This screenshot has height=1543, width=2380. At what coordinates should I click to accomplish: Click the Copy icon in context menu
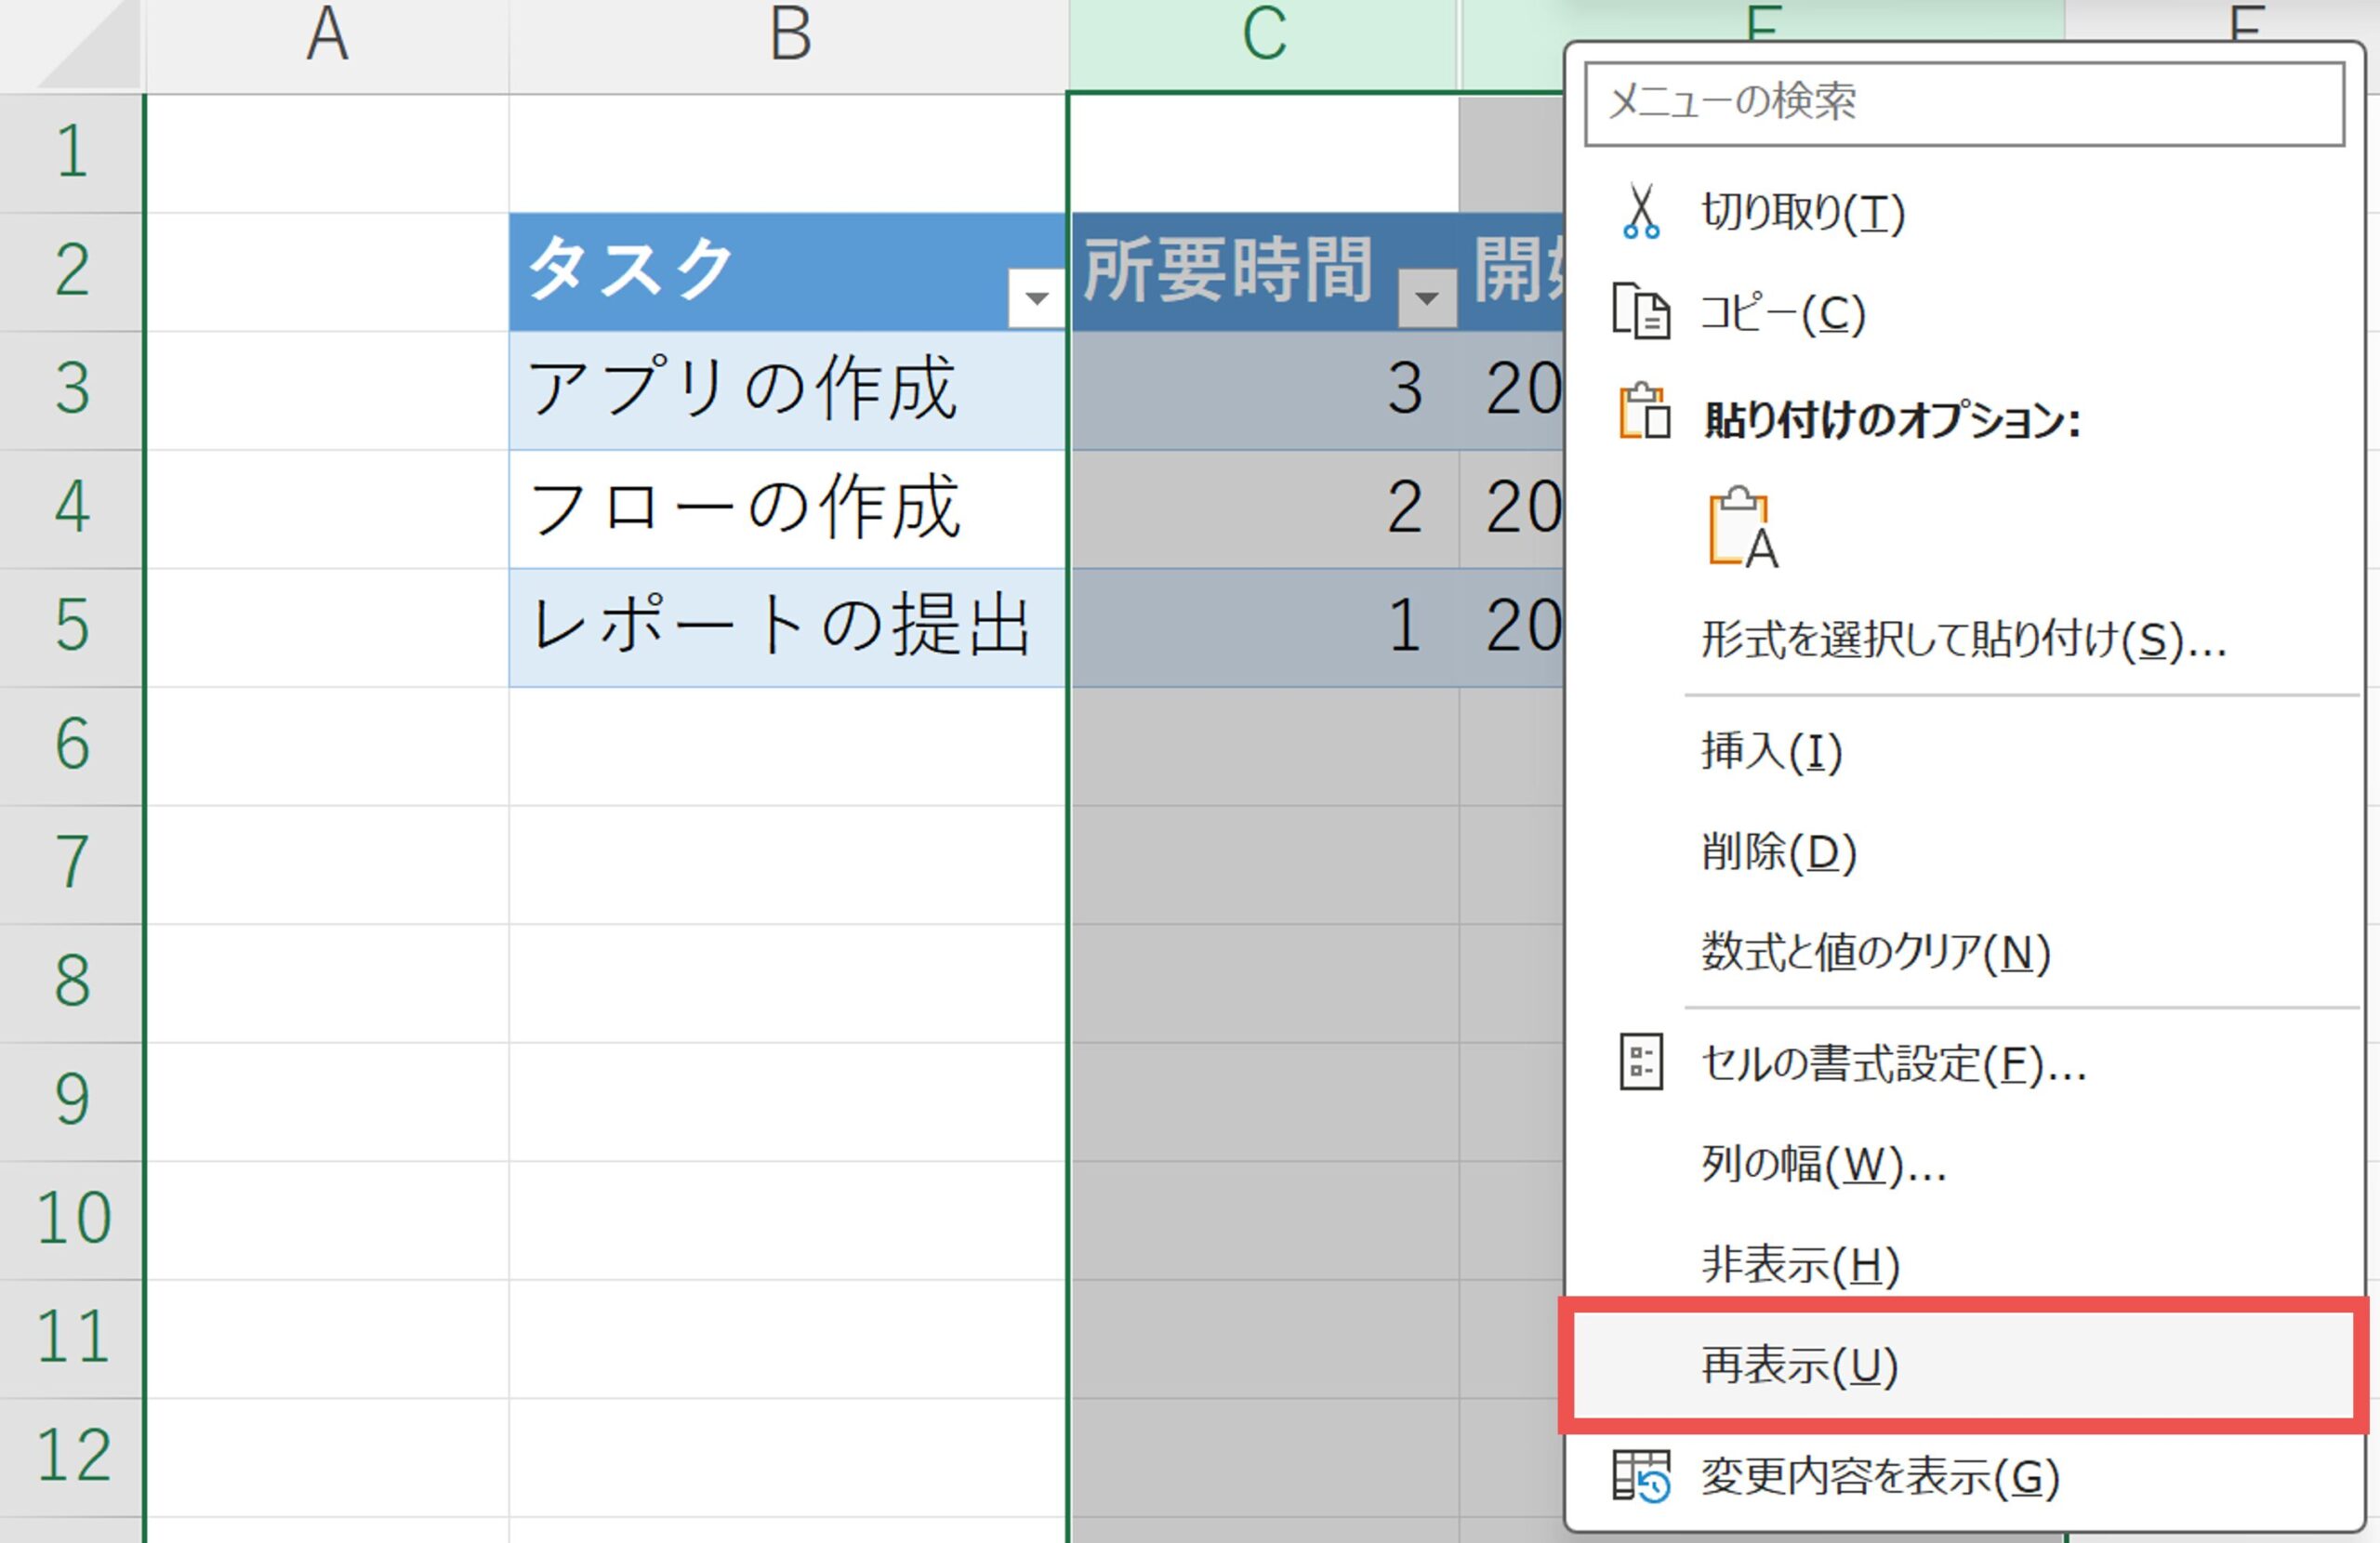click(1640, 313)
